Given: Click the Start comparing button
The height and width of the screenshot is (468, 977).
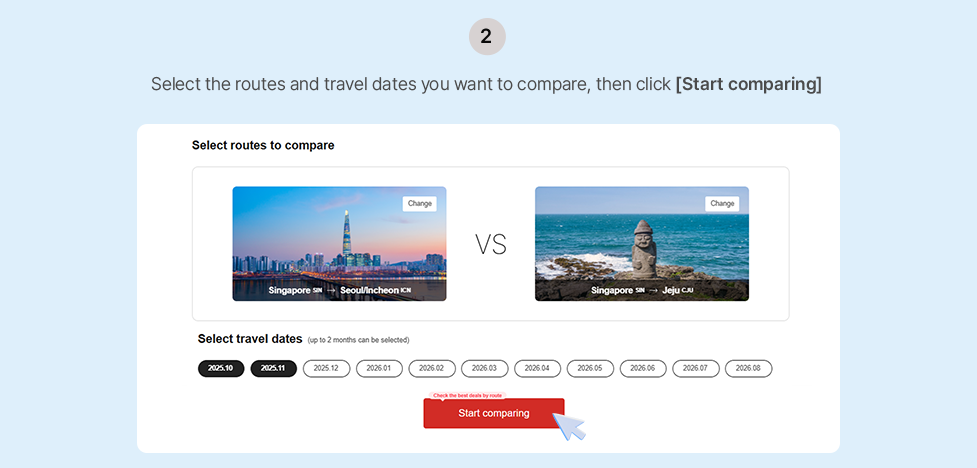Looking at the screenshot, I should point(493,413).
